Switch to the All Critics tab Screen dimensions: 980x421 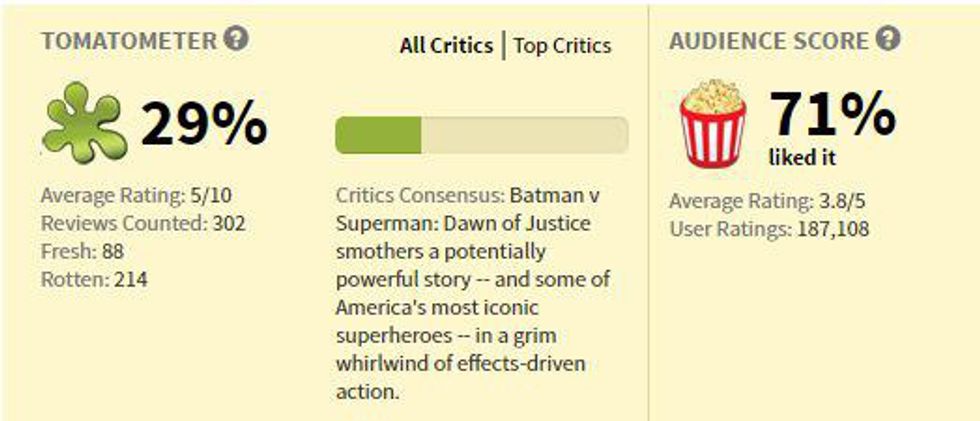click(446, 45)
